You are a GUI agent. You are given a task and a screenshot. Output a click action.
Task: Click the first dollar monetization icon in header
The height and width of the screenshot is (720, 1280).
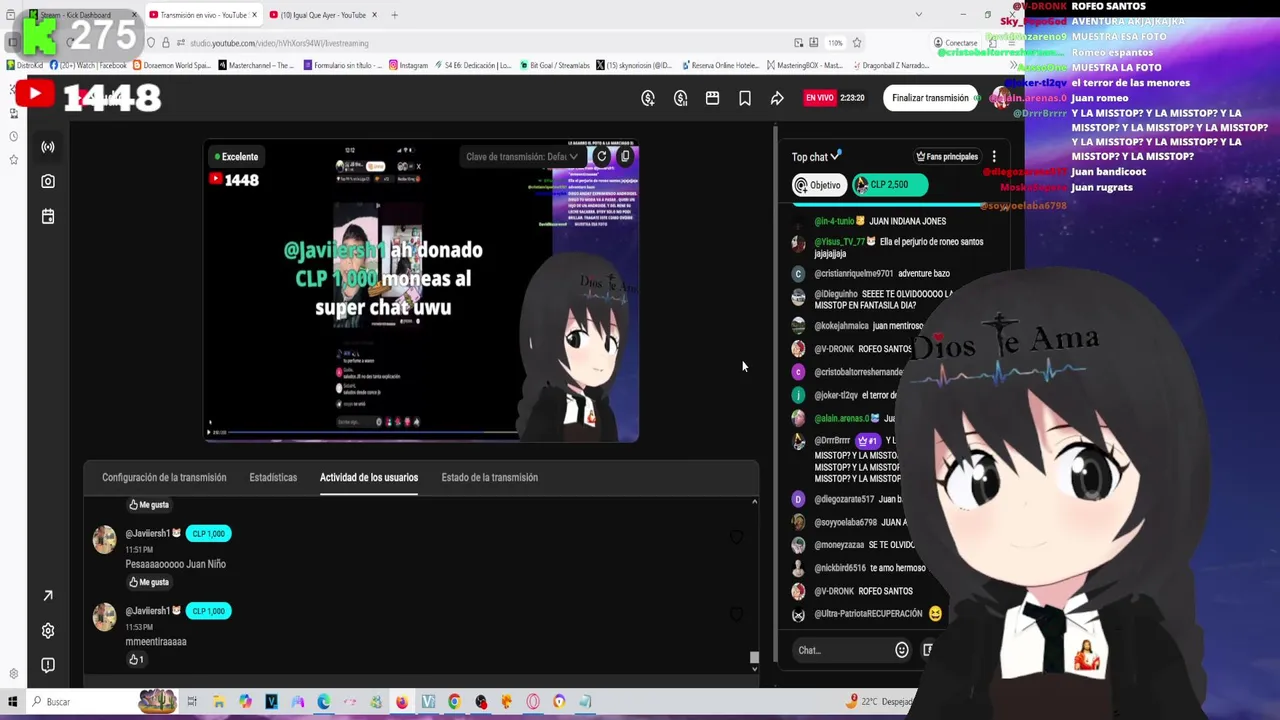[x=648, y=98]
